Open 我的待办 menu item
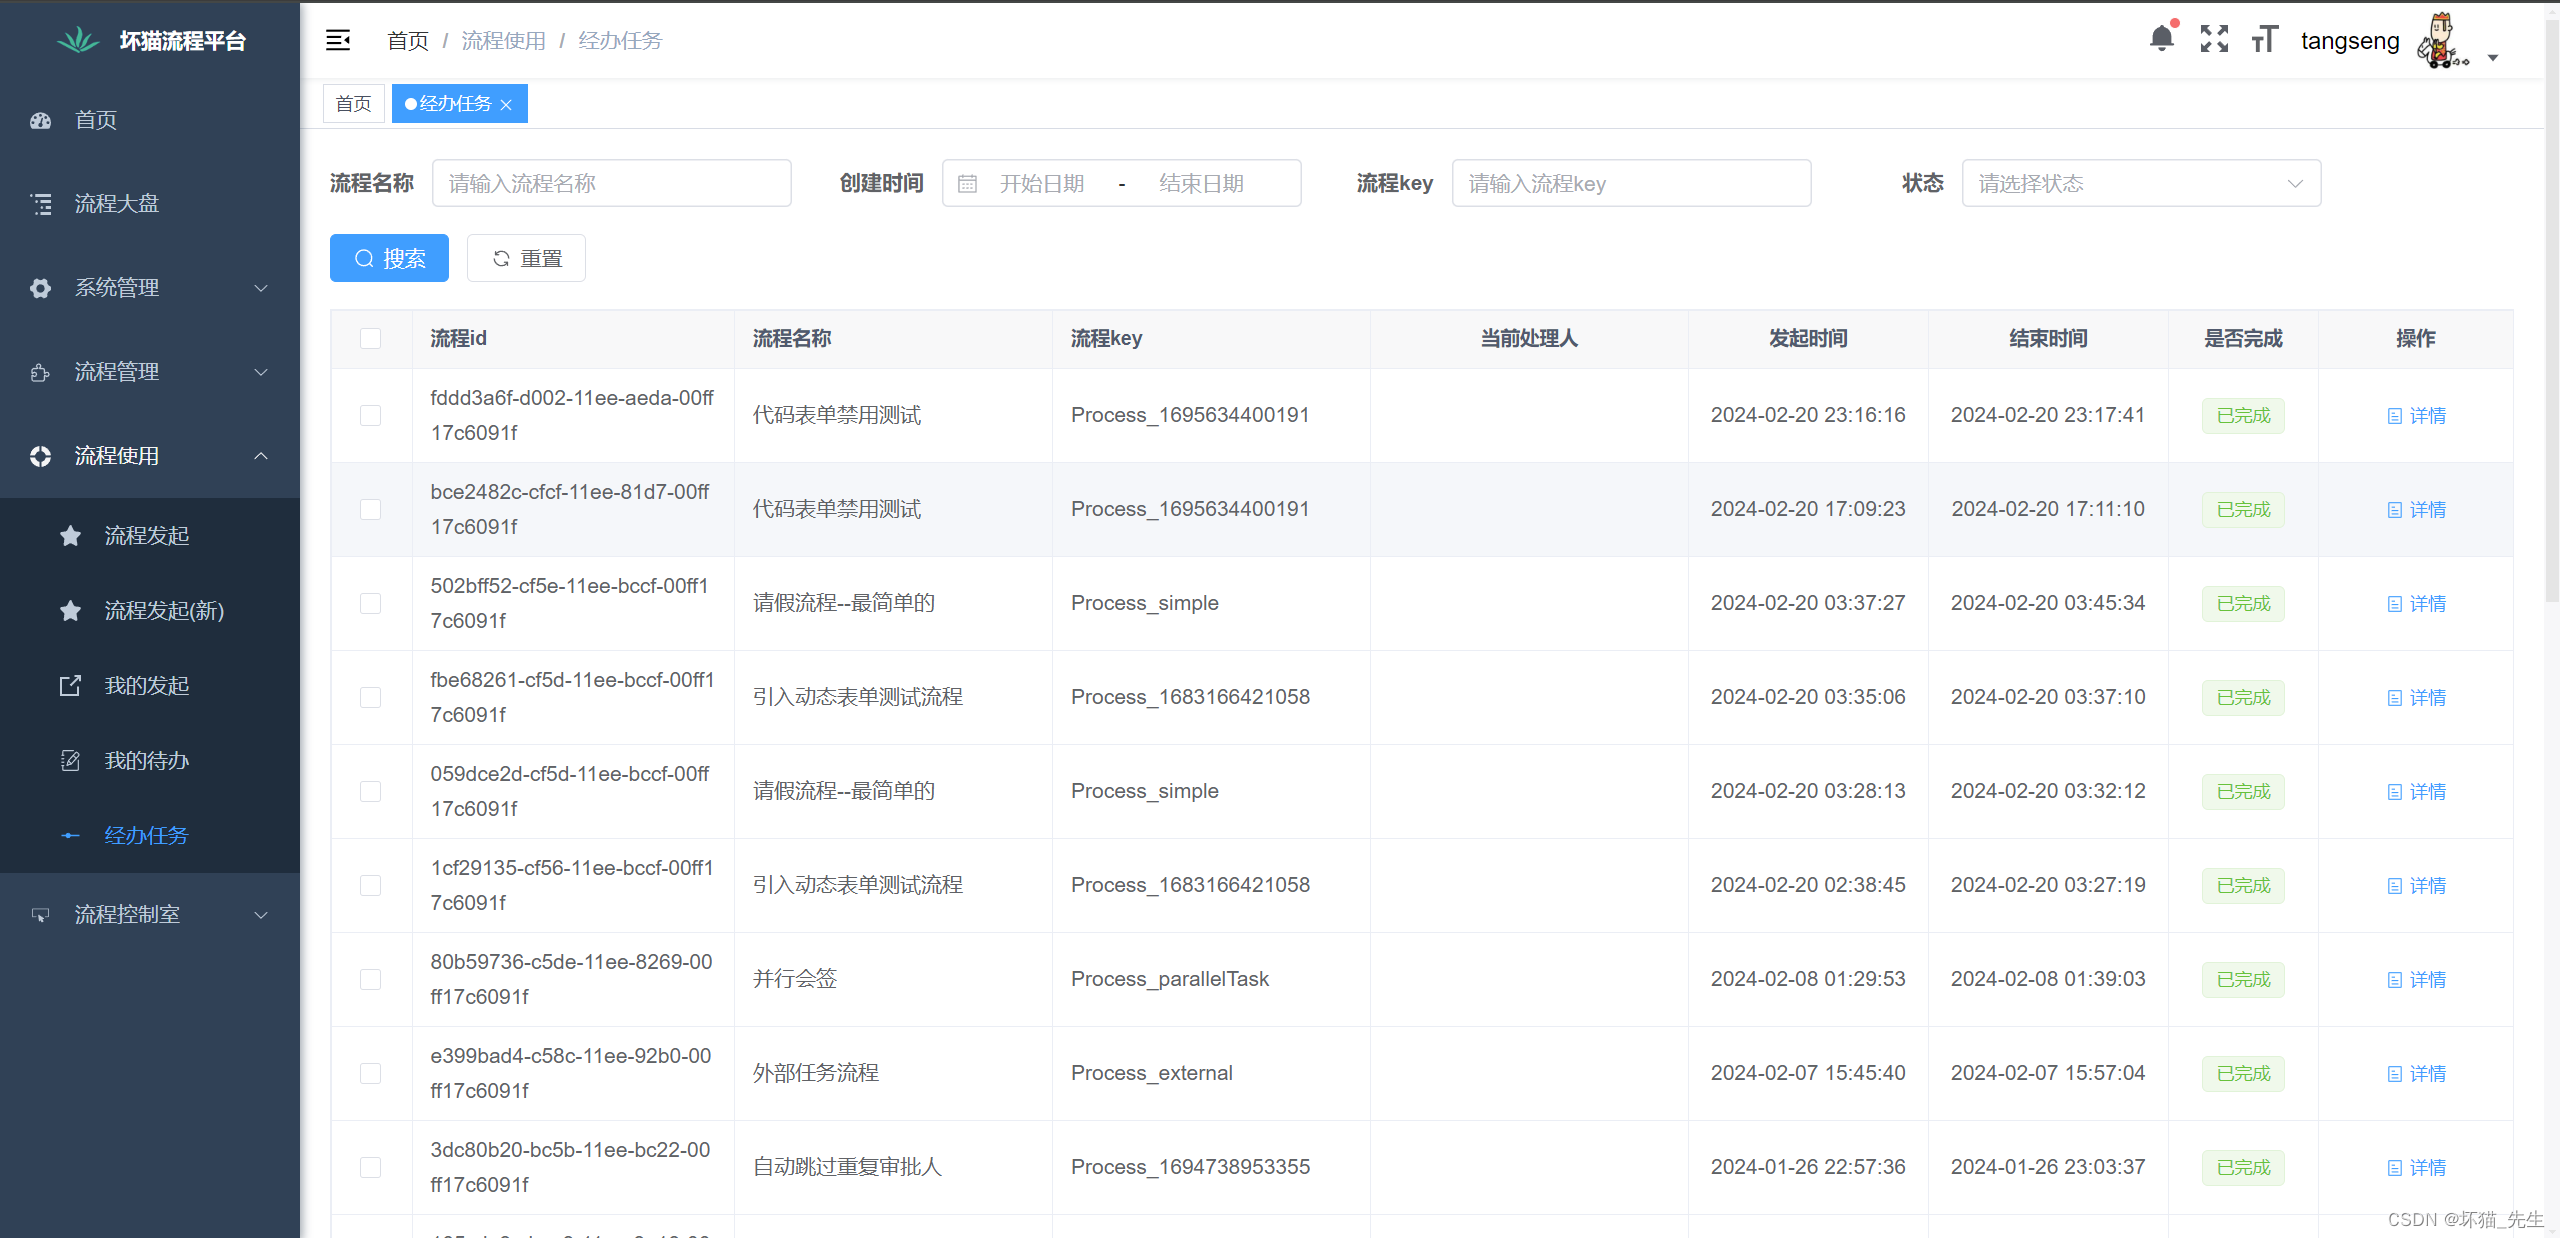The image size is (2560, 1238). [147, 761]
